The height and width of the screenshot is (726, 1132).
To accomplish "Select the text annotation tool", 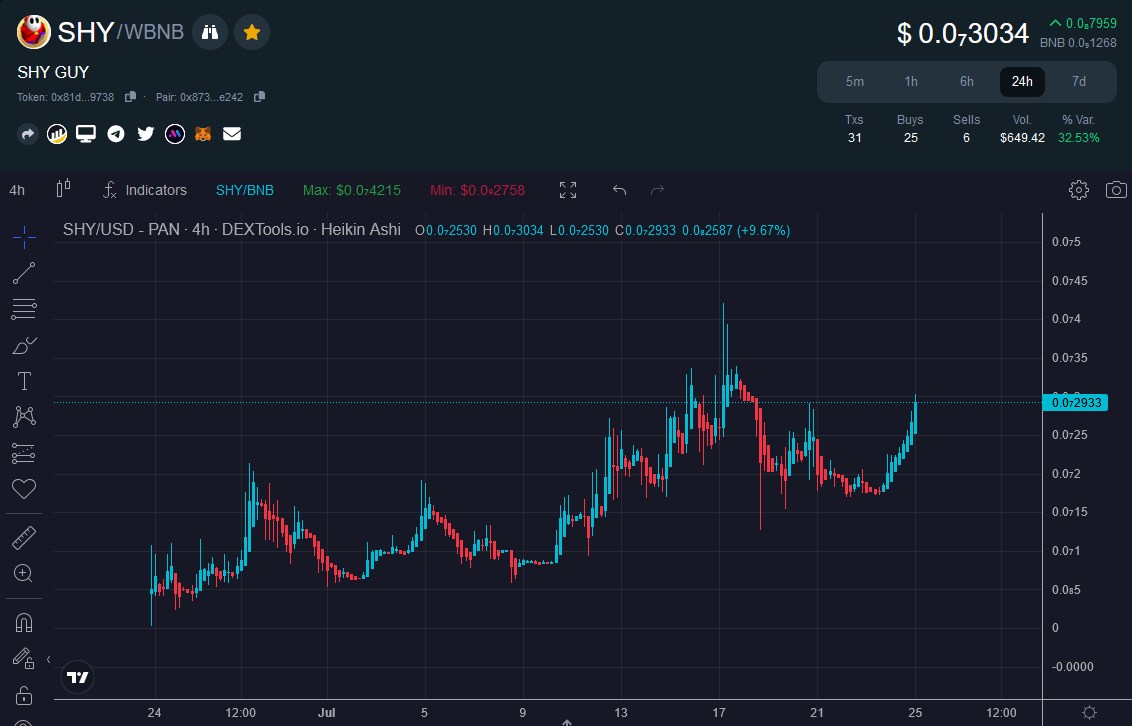I will [24, 381].
